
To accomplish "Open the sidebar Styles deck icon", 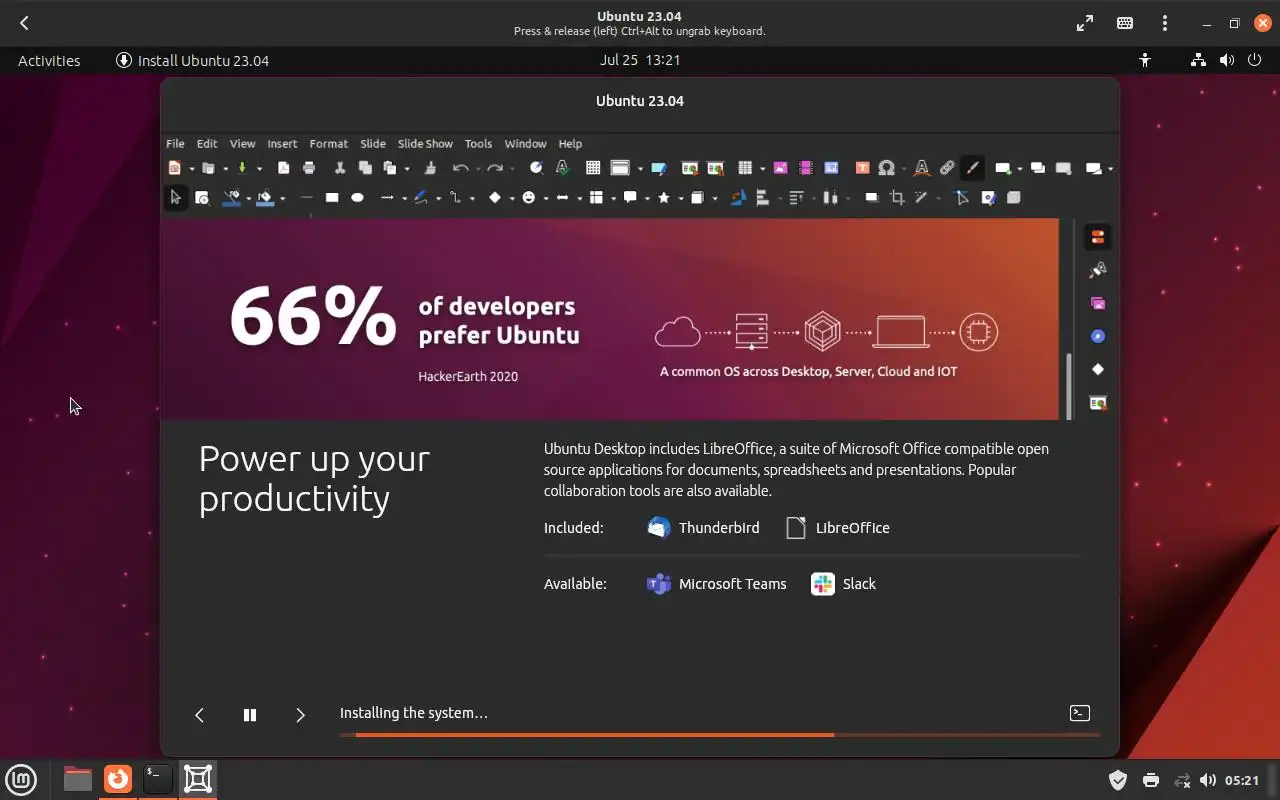I will pyautogui.click(x=1098, y=270).
